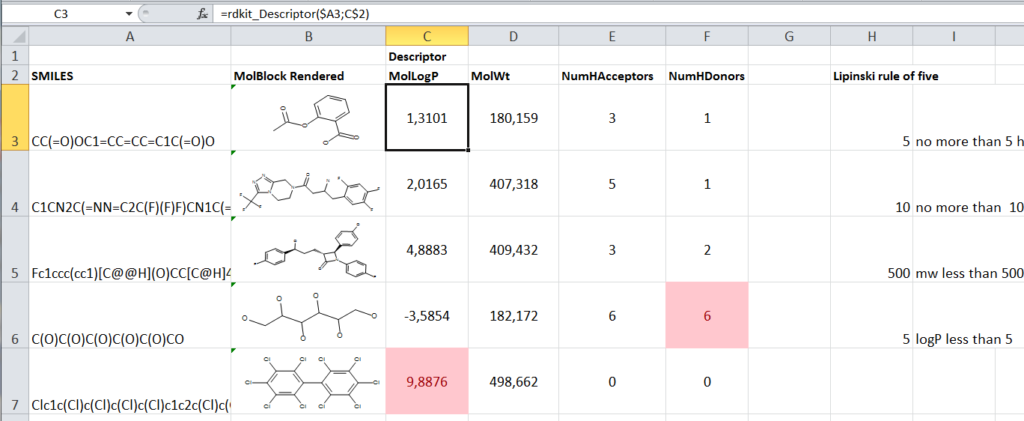Click the NumHDonors header cell
Image resolution: width=1024 pixels, height=421 pixels.
707,75
